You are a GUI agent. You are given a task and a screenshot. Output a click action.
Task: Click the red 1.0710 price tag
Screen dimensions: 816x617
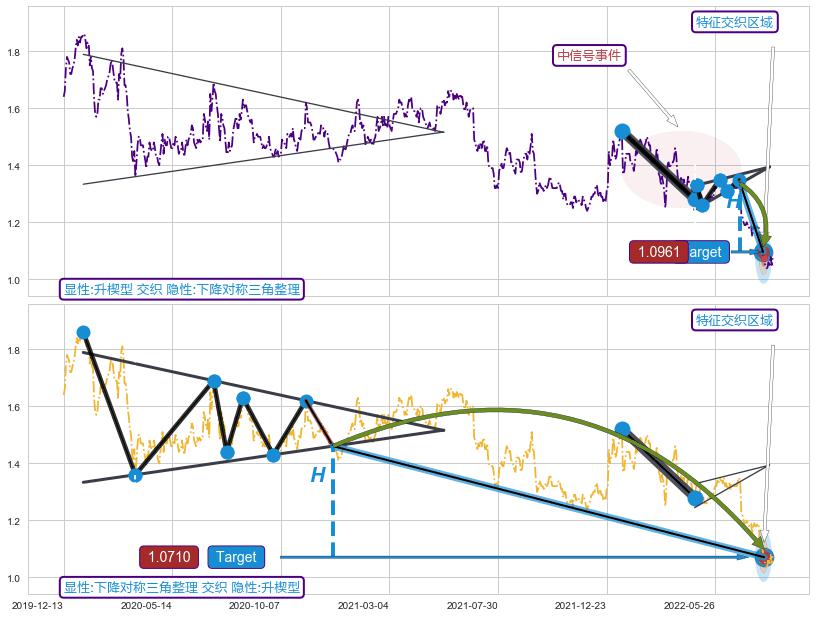coord(169,557)
